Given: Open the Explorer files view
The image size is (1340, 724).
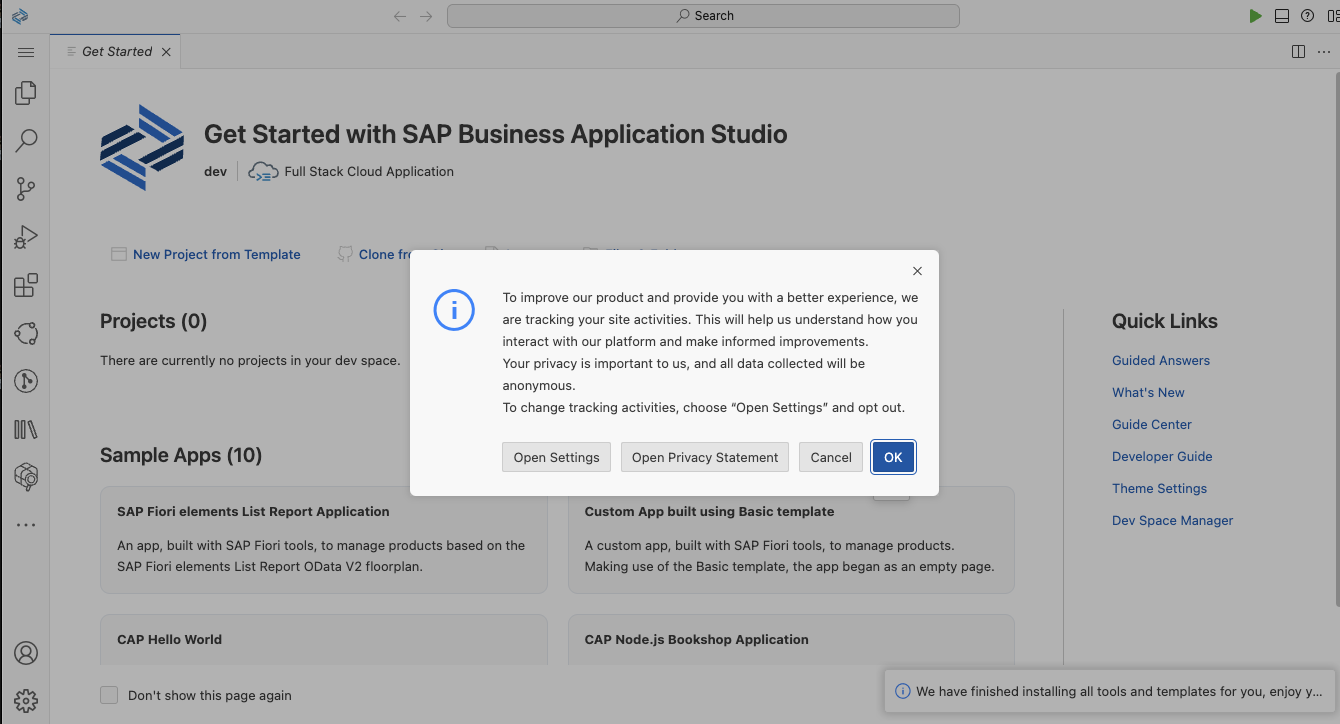Looking at the screenshot, I should coord(26,93).
